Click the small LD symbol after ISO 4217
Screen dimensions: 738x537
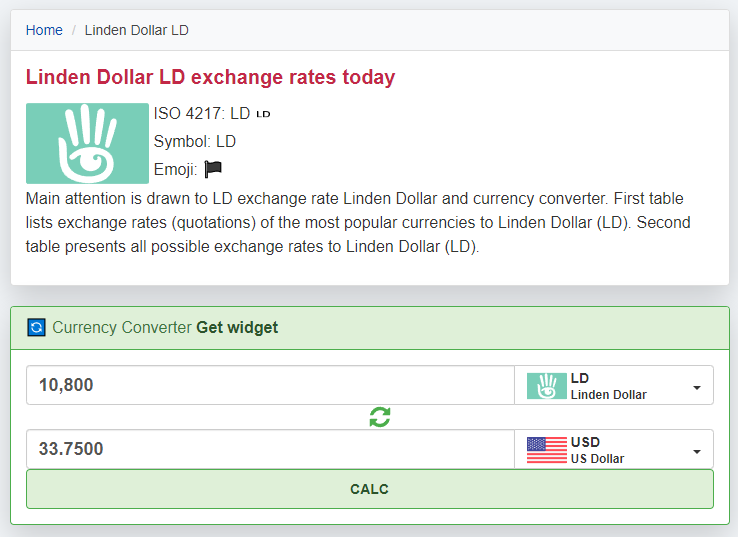coord(263,114)
